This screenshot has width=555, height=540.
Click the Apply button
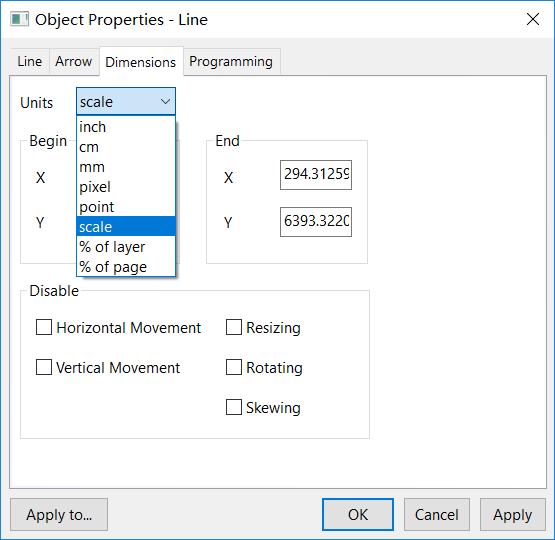click(x=513, y=515)
